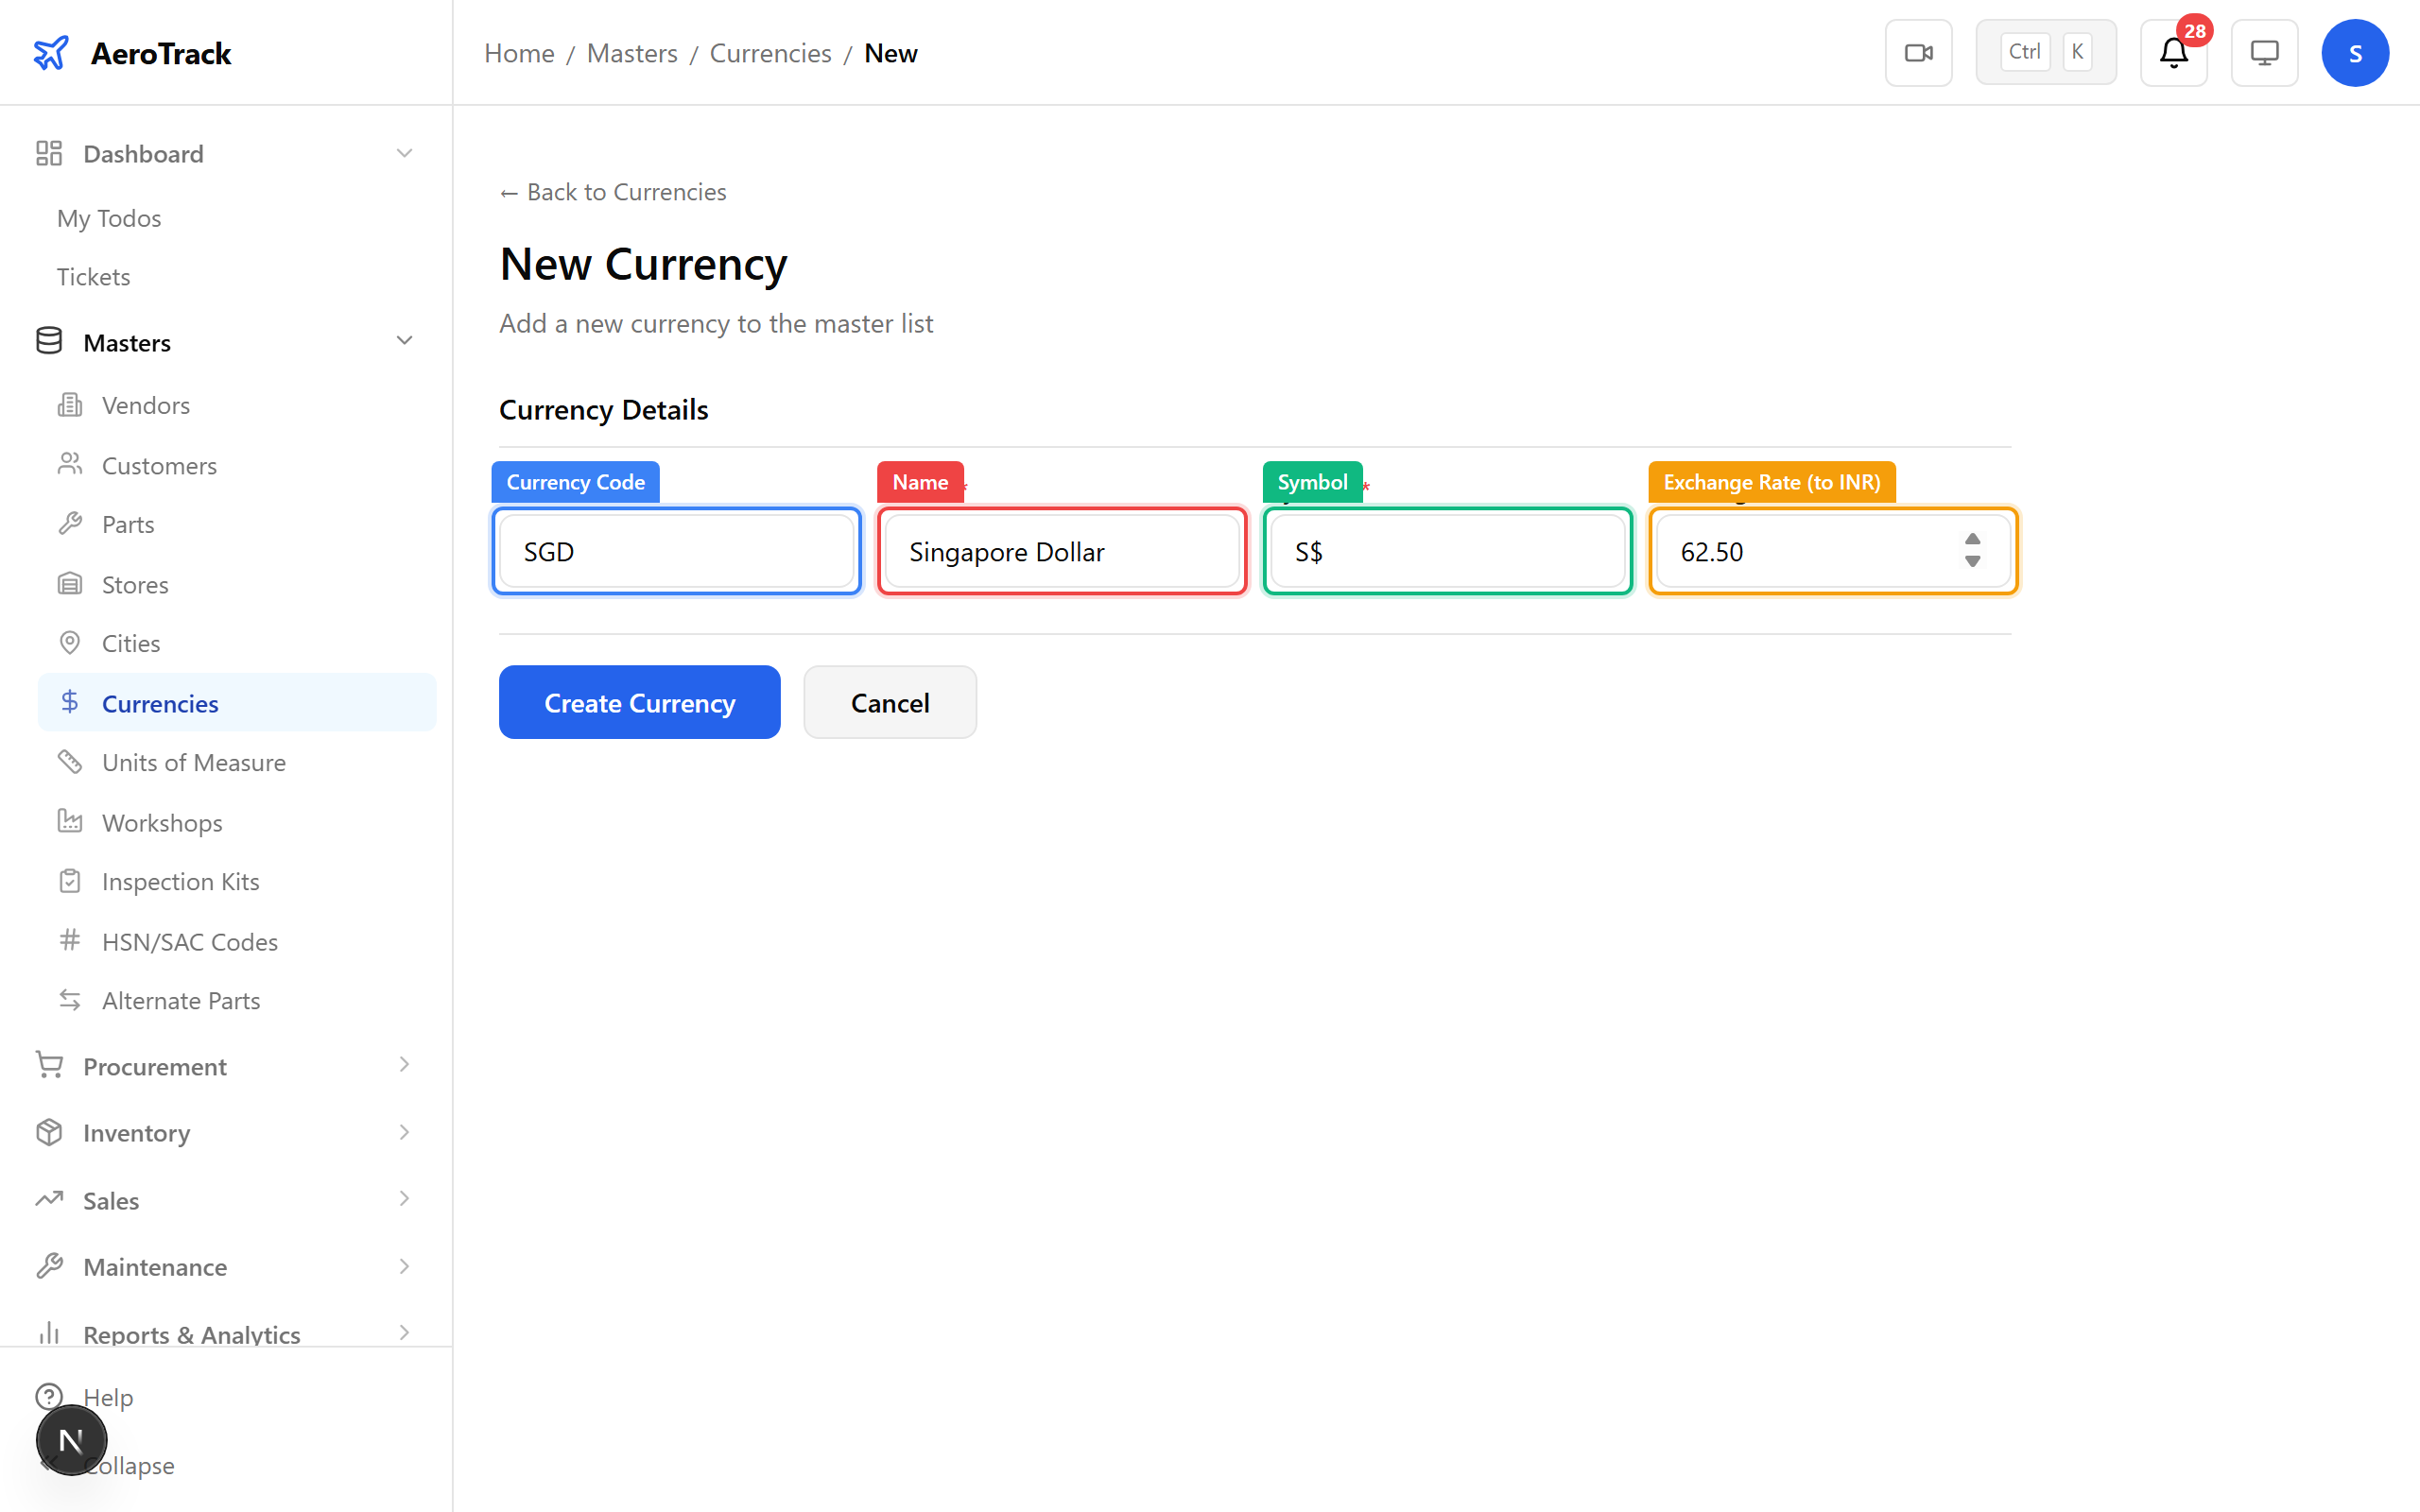Click the Workshops icon in Masters

[69, 821]
